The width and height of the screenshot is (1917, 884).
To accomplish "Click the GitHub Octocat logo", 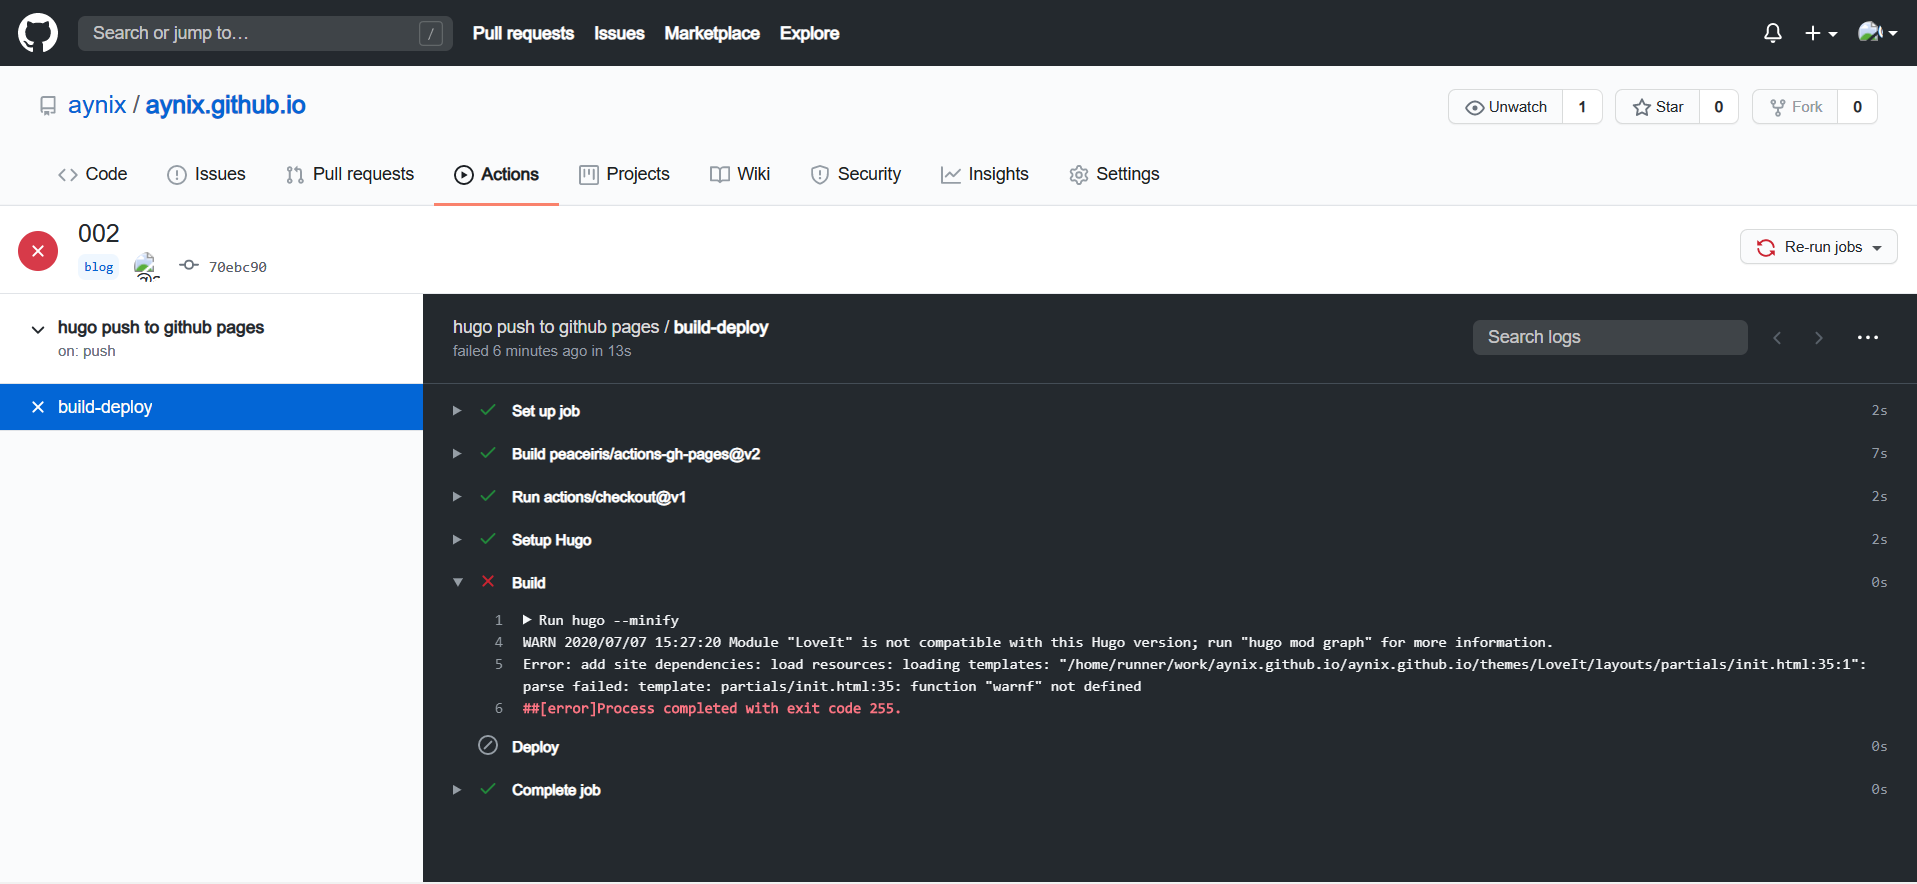I will (38, 33).
